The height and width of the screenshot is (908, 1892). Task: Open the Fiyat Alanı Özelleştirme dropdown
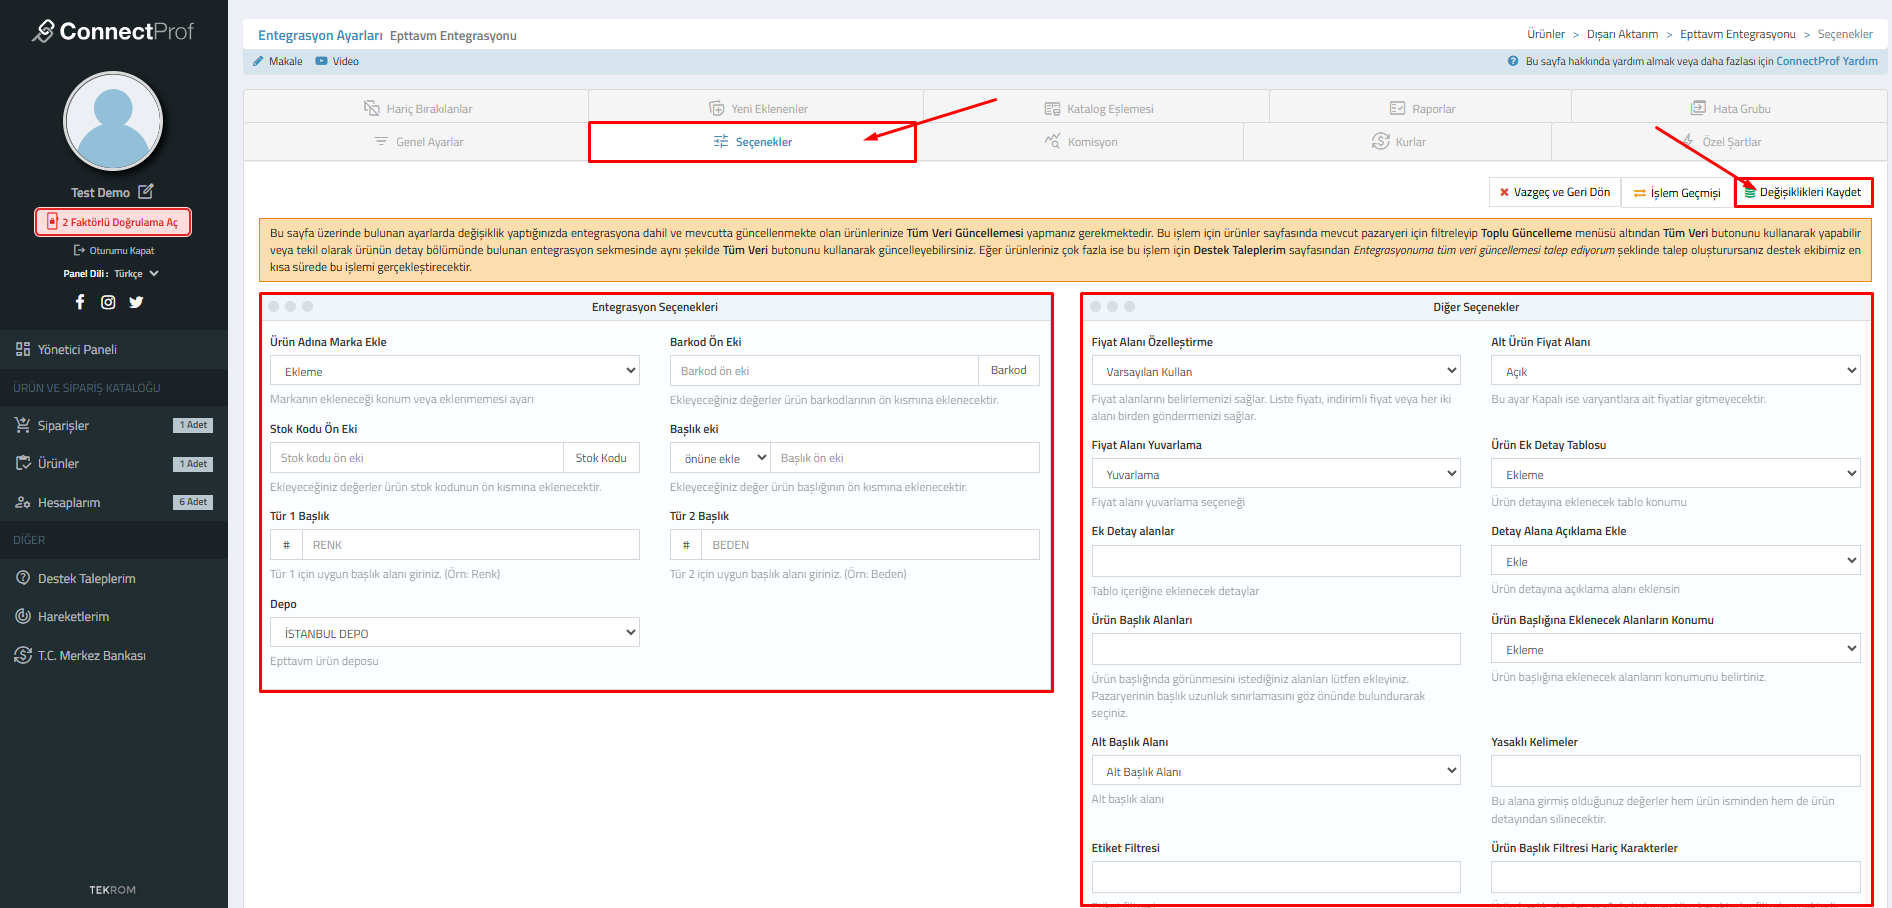click(x=1276, y=371)
